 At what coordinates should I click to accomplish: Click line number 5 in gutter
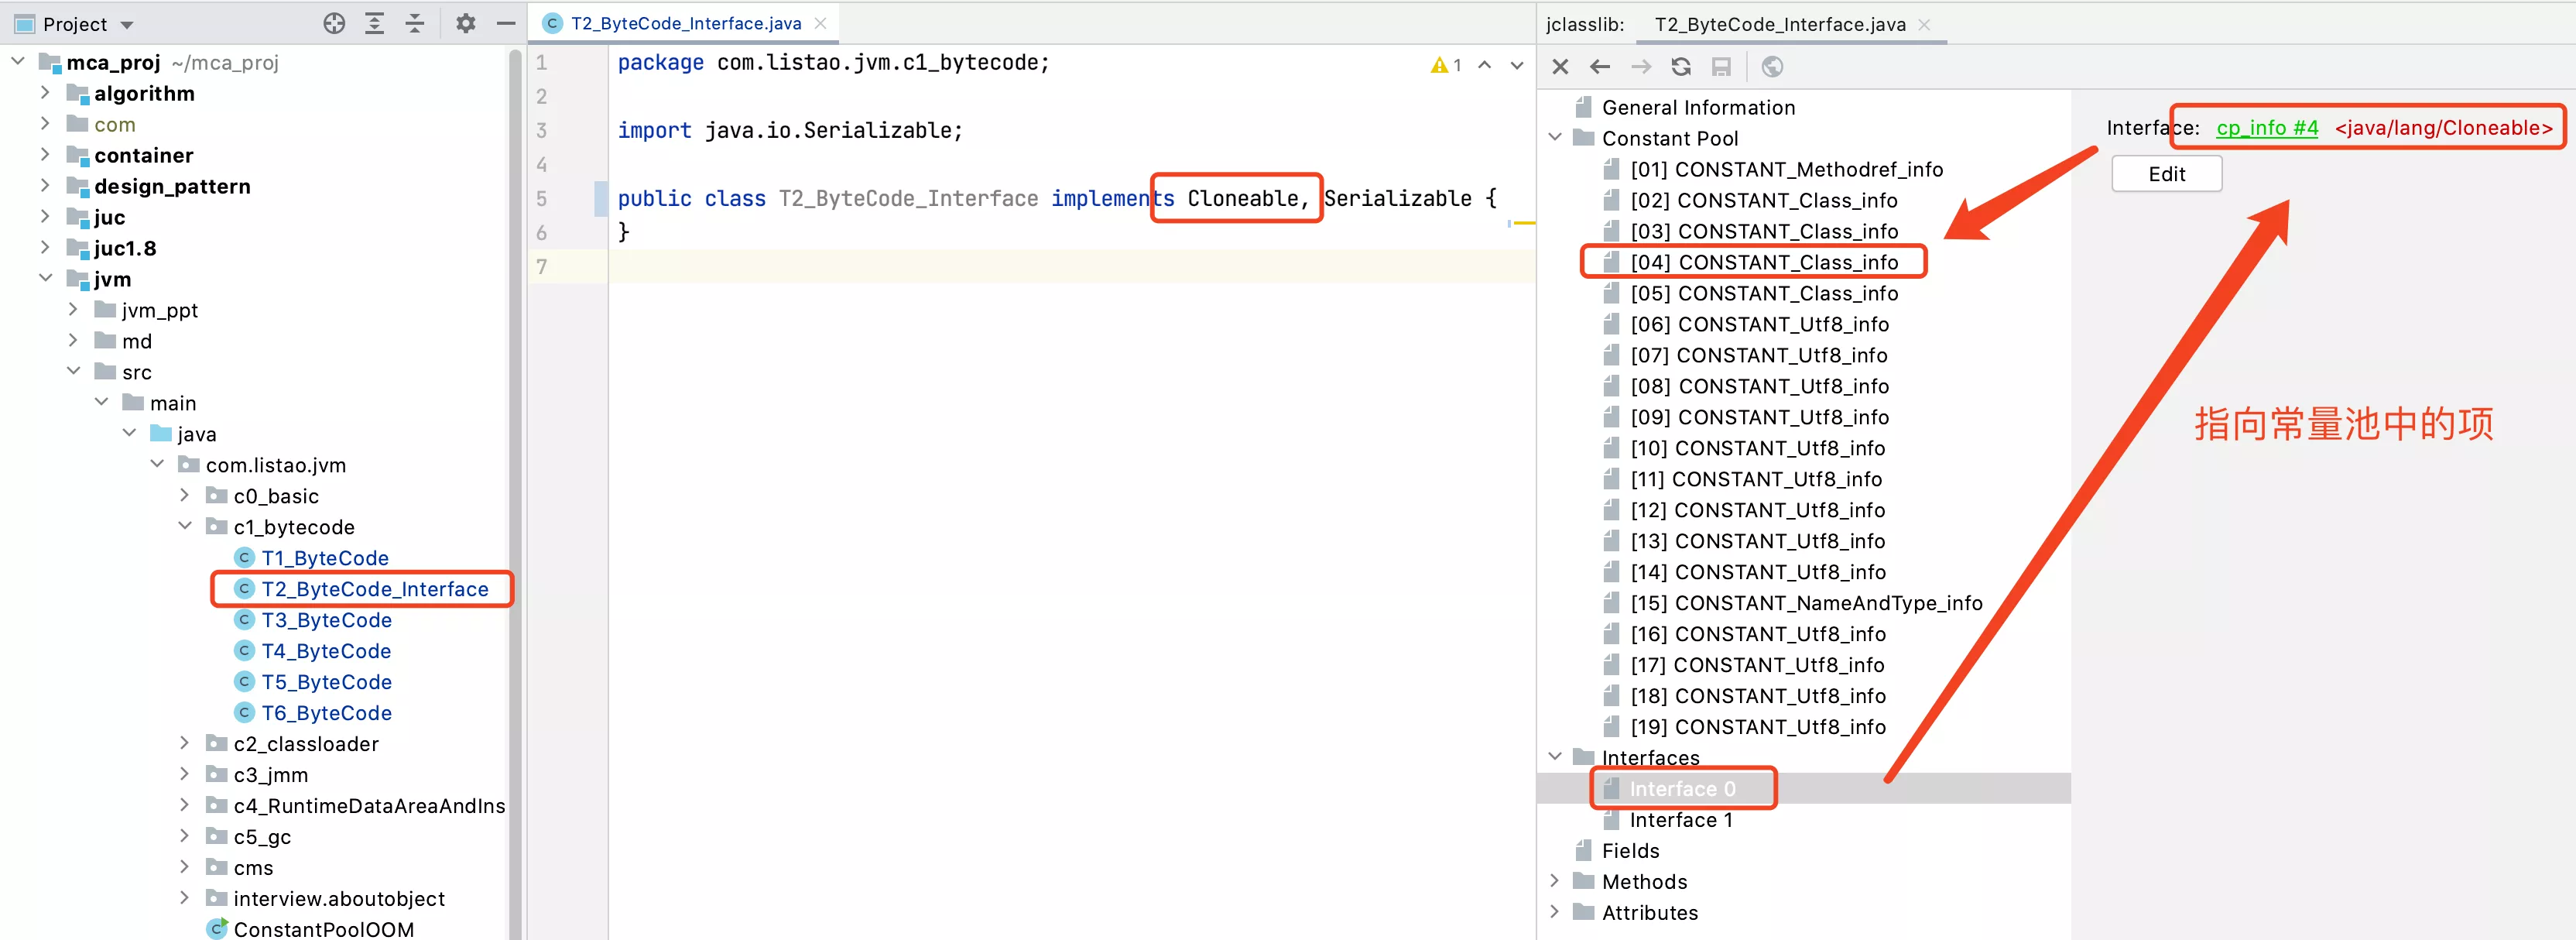(542, 198)
